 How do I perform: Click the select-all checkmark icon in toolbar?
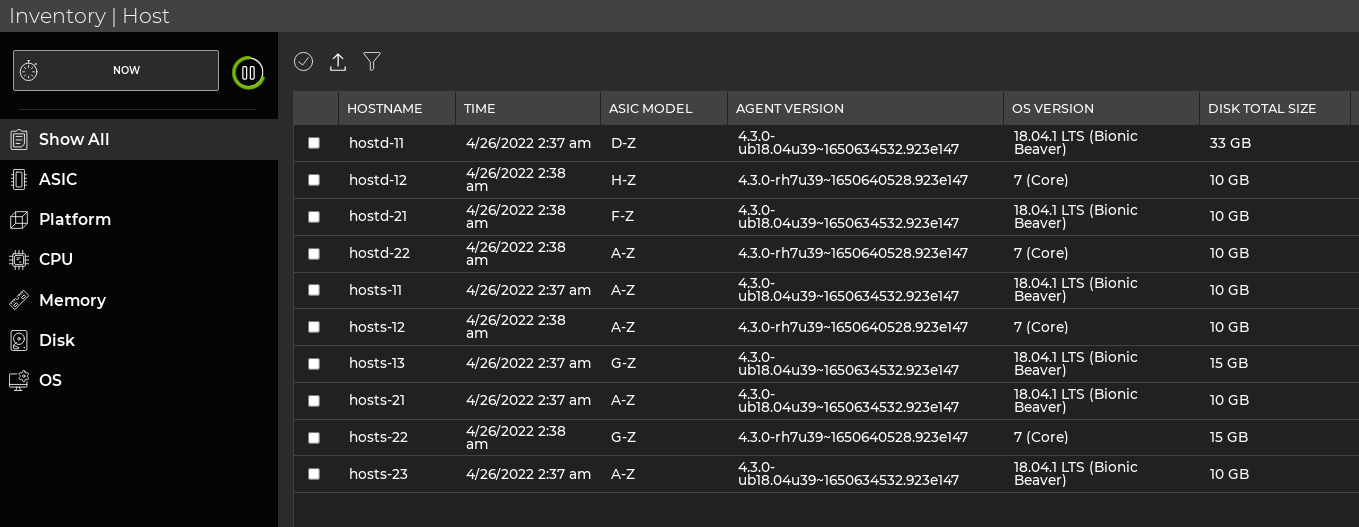304,62
